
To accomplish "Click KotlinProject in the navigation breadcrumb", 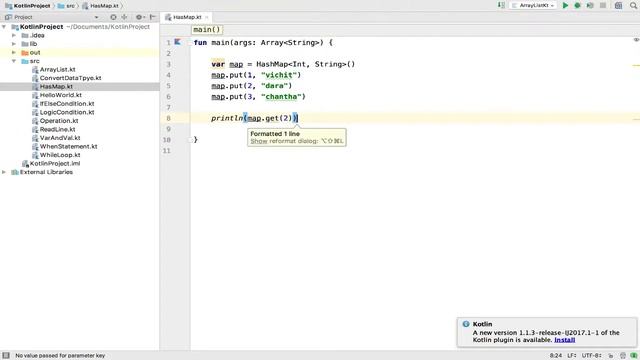I will pyautogui.click(x=28, y=6).
